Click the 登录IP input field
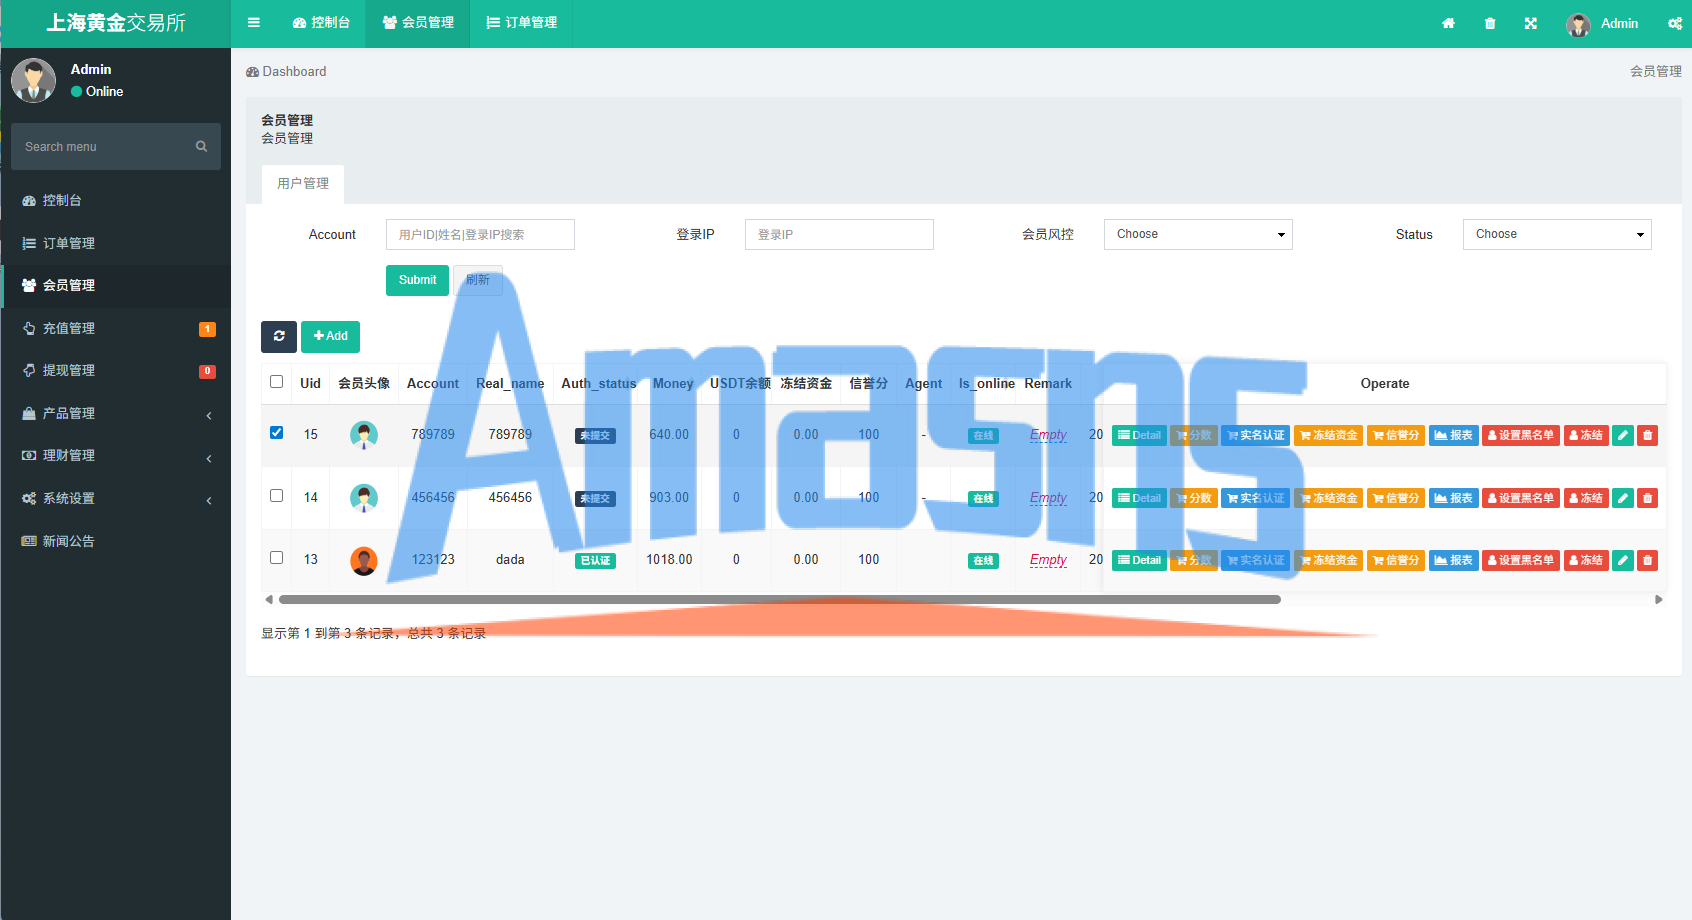1692x920 pixels. pos(839,234)
